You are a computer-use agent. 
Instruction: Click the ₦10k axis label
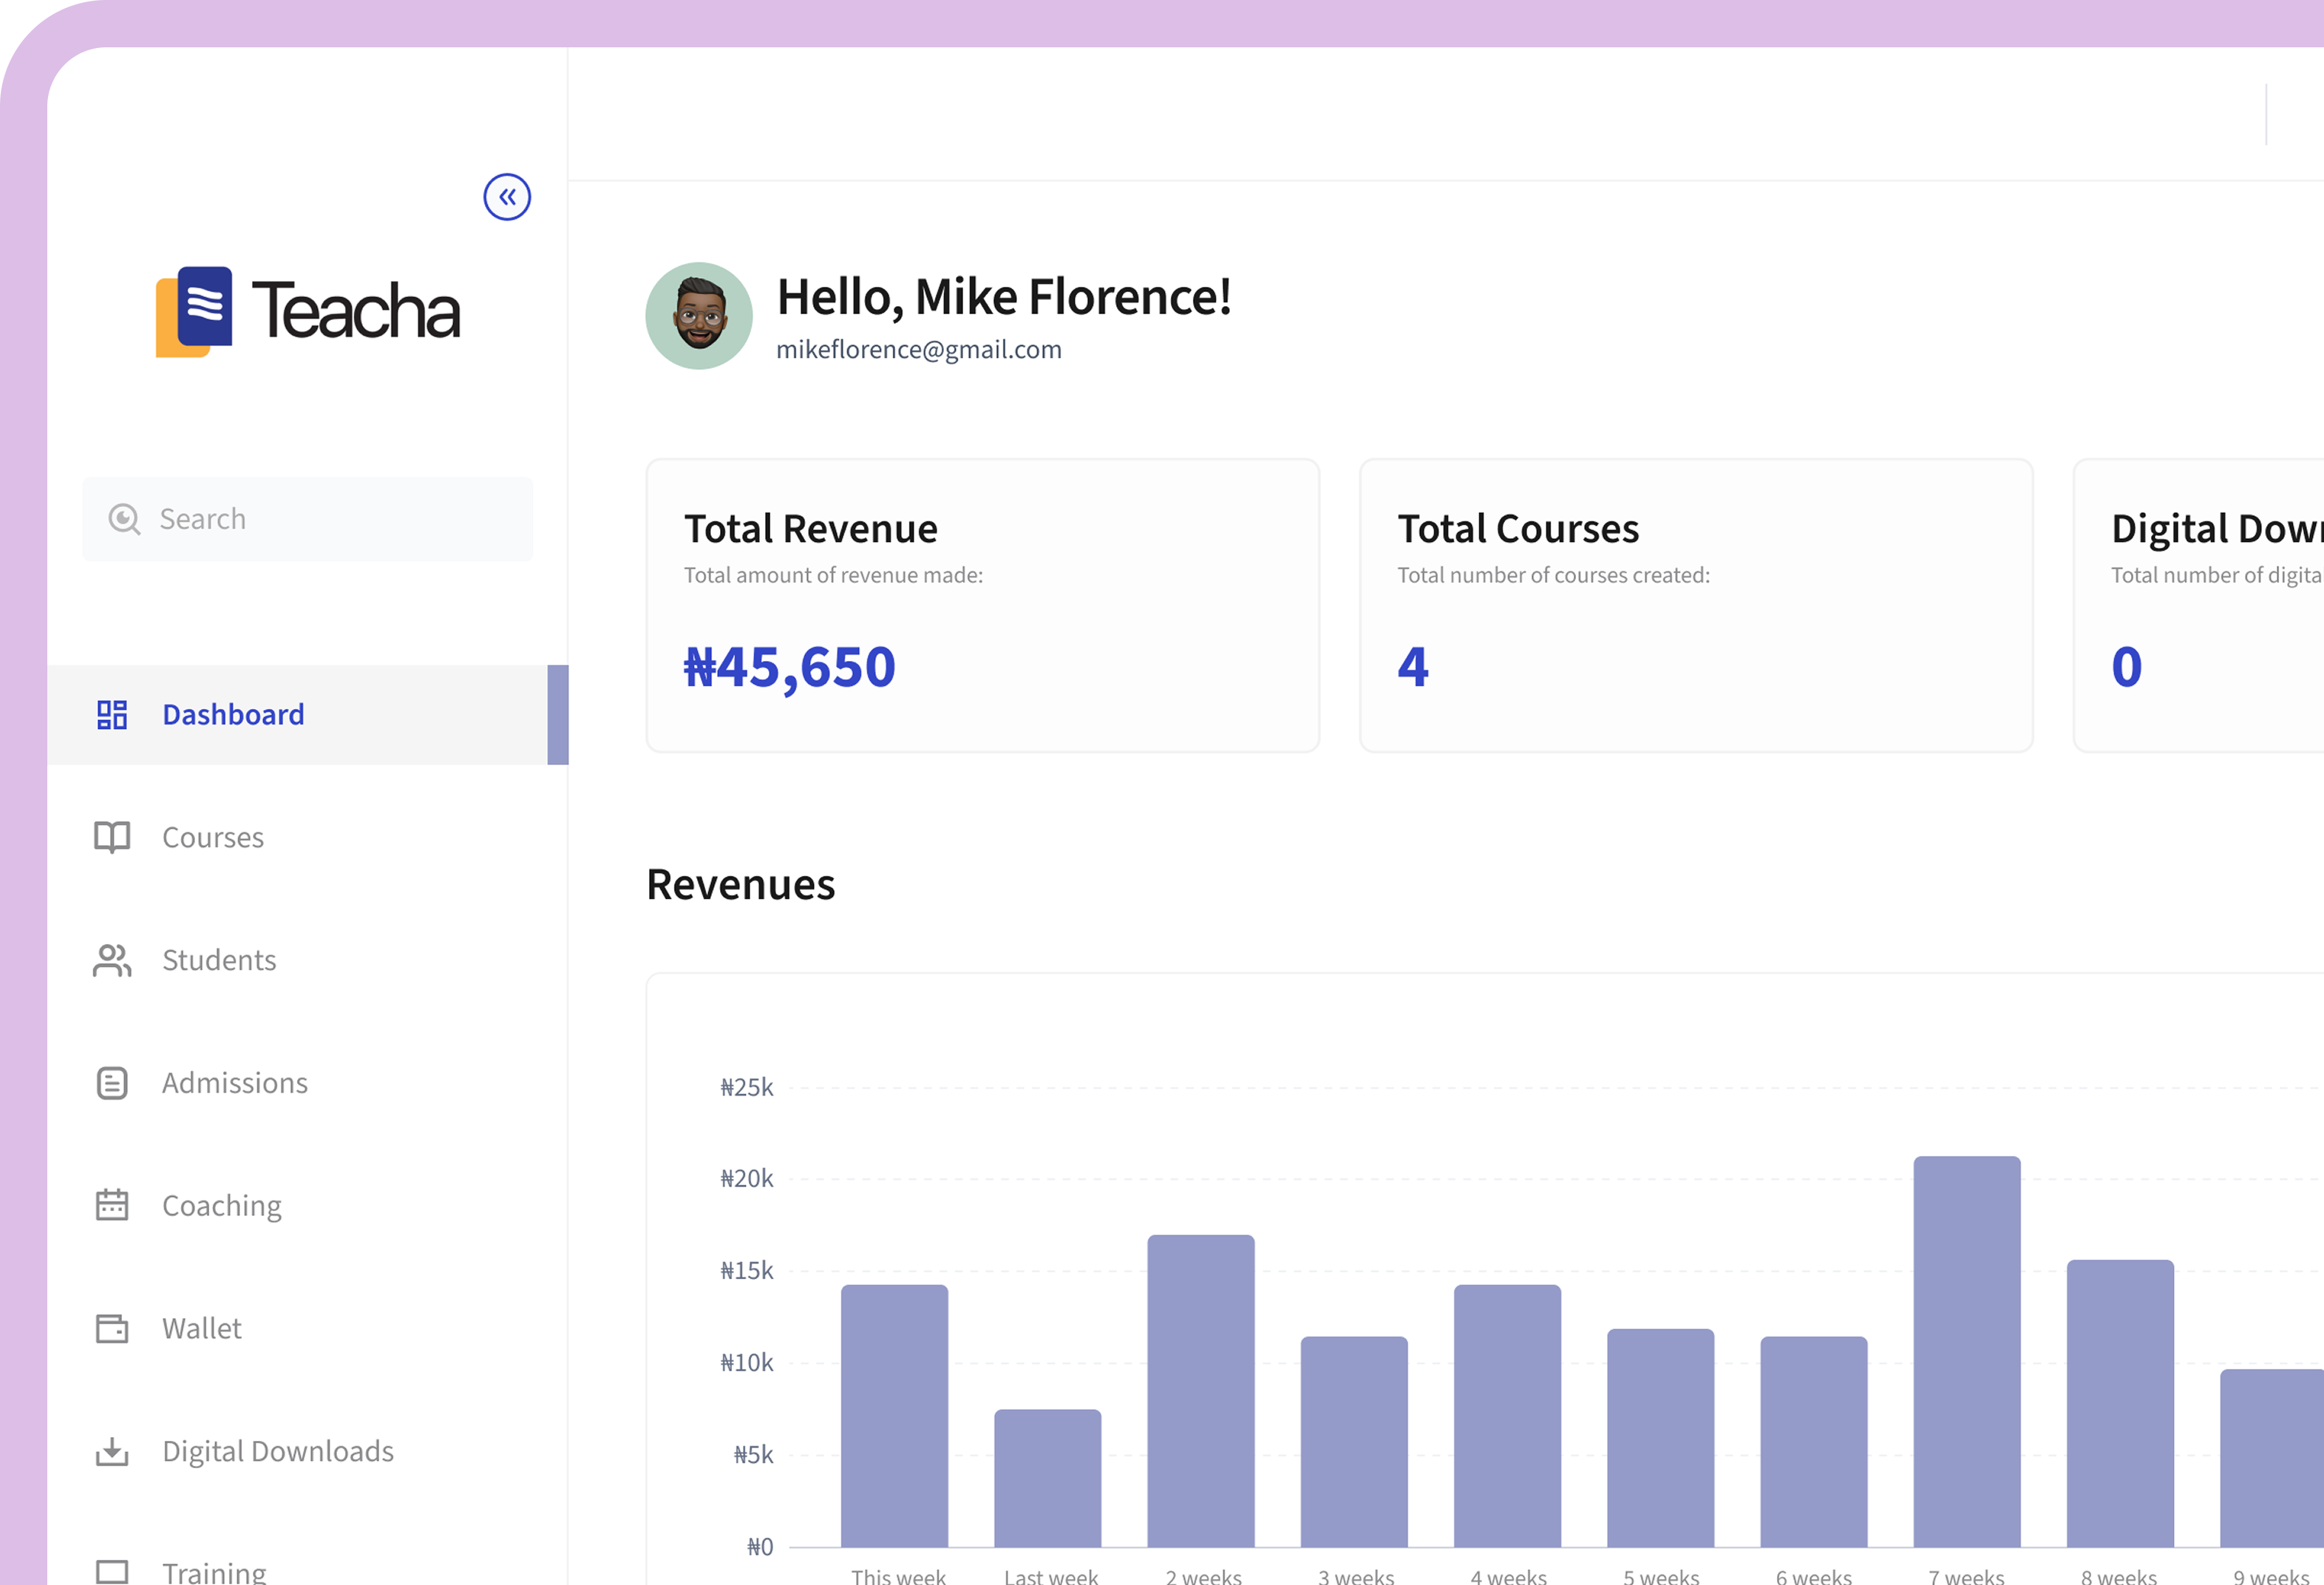coord(747,1364)
